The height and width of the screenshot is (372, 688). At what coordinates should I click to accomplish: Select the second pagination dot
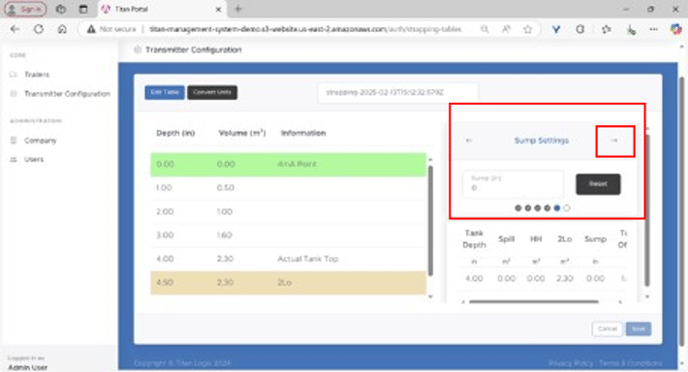528,208
